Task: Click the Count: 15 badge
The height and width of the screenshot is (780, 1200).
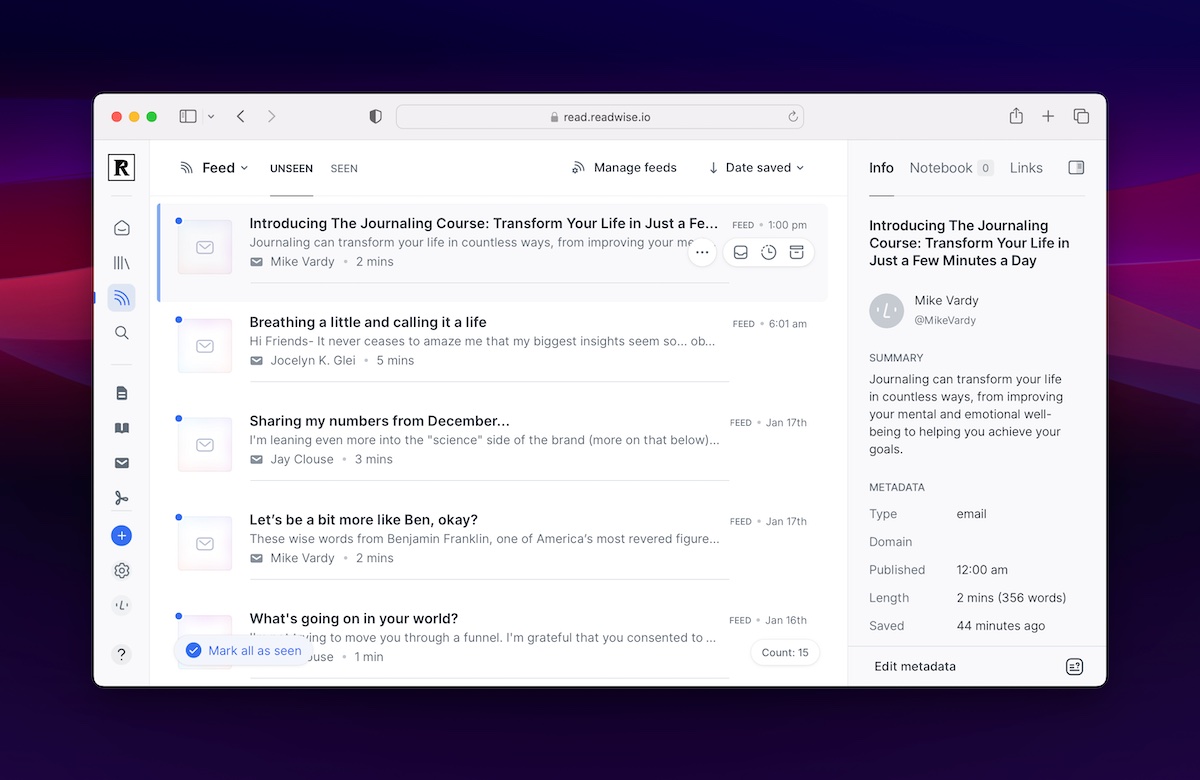Action: (x=785, y=653)
